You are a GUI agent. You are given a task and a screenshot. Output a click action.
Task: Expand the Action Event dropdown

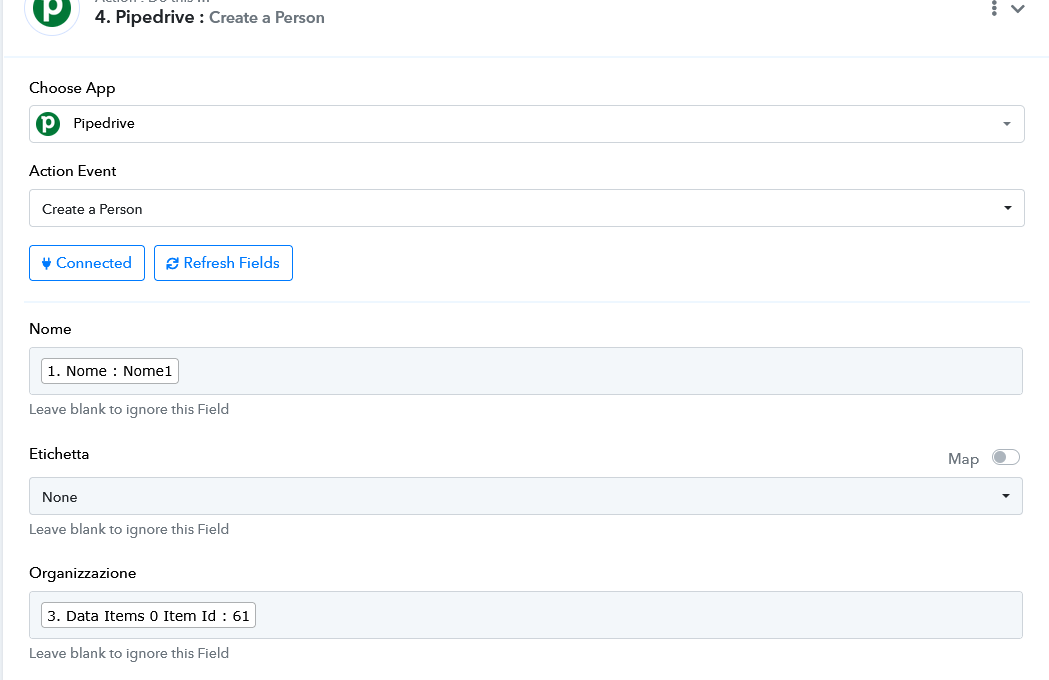[527, 208]
